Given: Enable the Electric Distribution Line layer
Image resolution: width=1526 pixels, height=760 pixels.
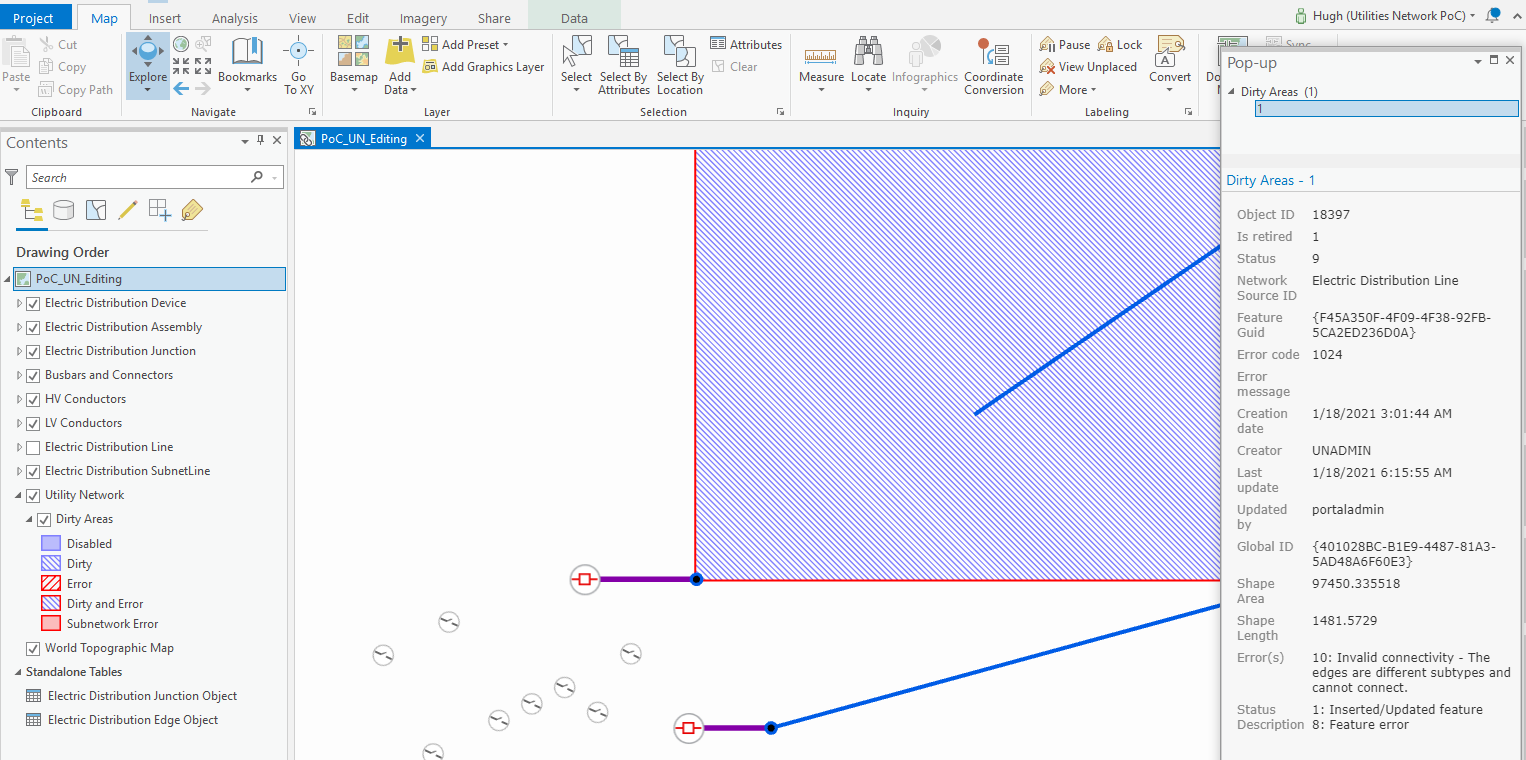Looking at the screenshot, I should pyautogui.click(x=33, y=447).
